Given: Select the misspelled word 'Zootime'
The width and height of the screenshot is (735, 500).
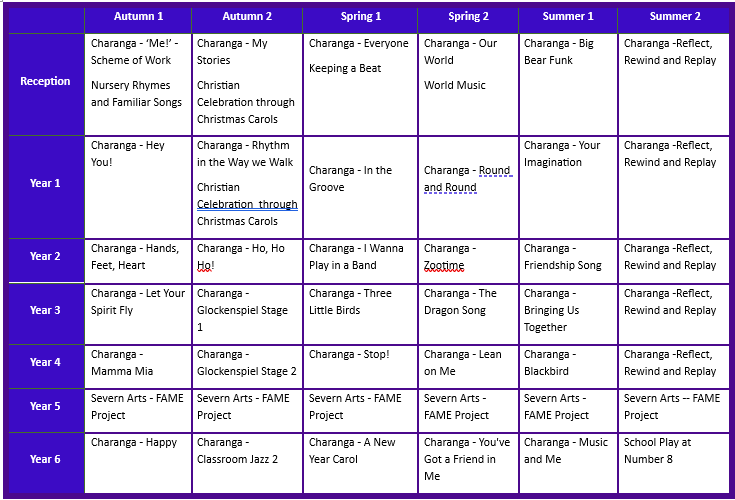Looking at the screenshot, I should [x=444, y=266].
